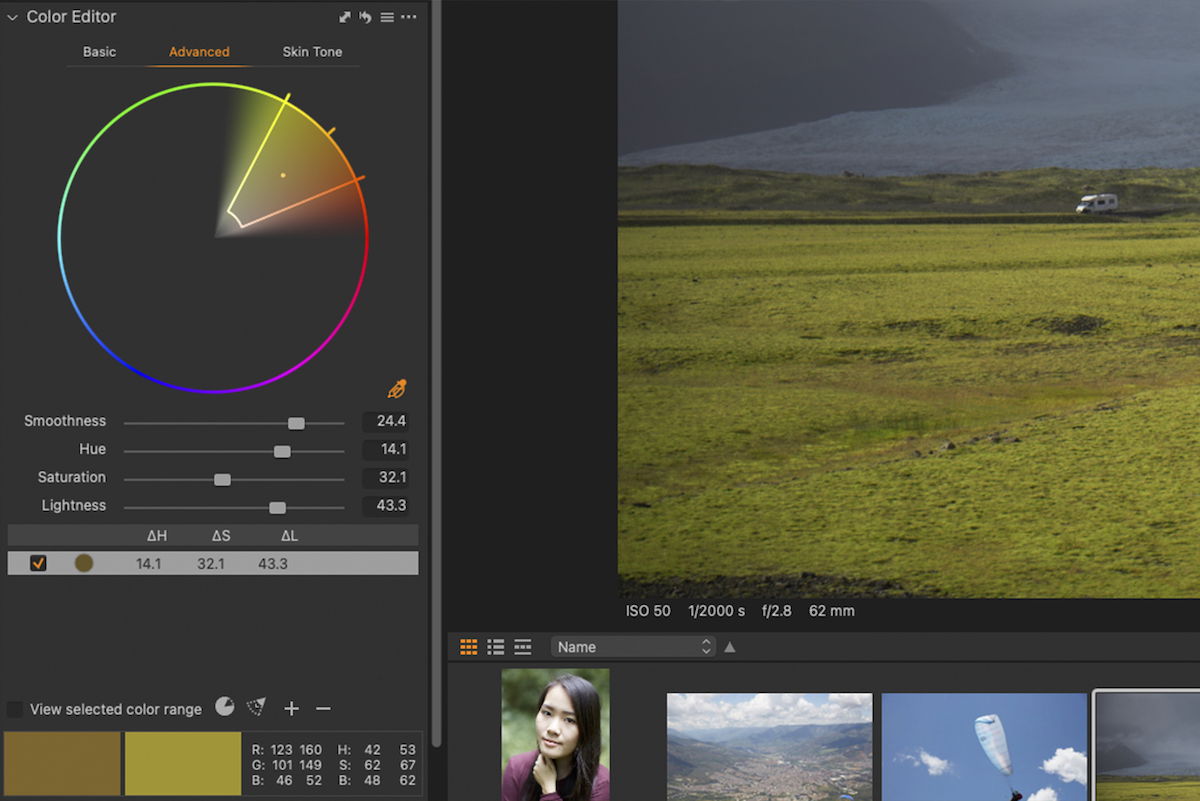Click the full color wheel range icon
This screenshot has width=1200, height=801.
[224, 708]
